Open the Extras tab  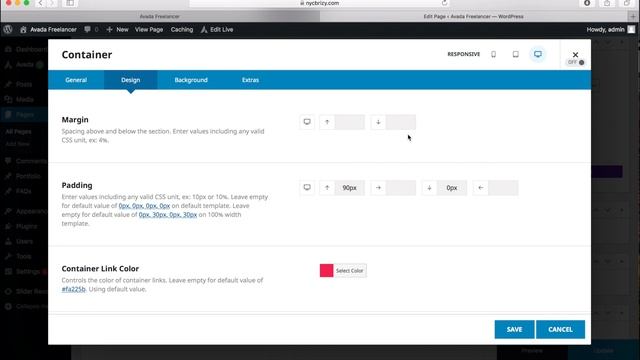pos(250,80)
